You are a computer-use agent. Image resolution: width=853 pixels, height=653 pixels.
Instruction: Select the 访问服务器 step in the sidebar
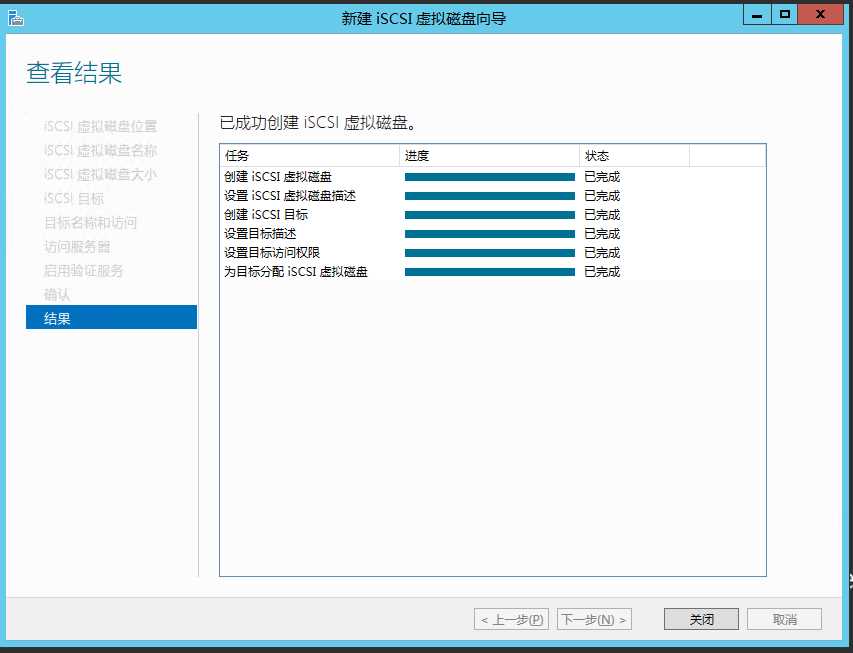coord(77,247)
